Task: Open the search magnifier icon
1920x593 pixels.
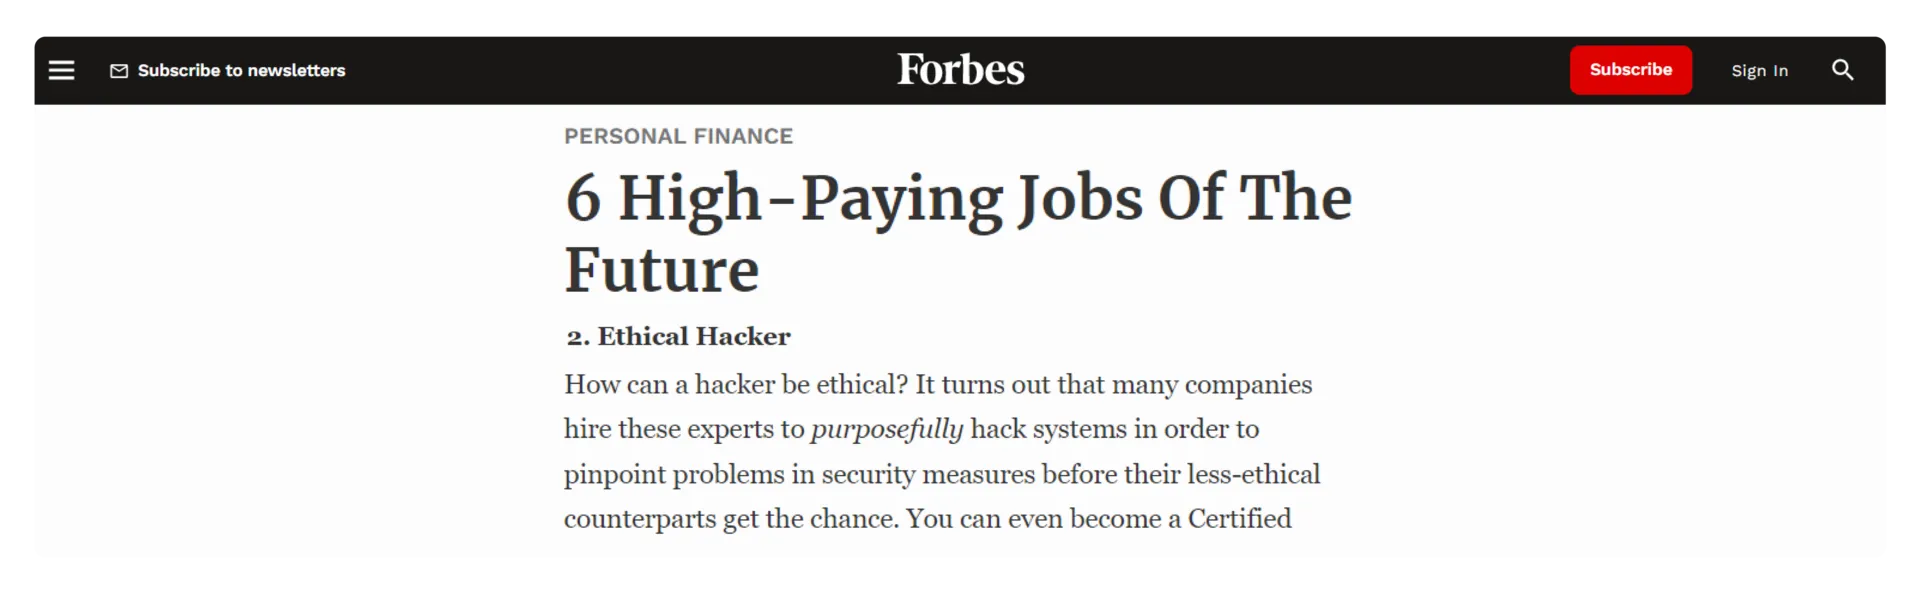Action: (1842, 70)
